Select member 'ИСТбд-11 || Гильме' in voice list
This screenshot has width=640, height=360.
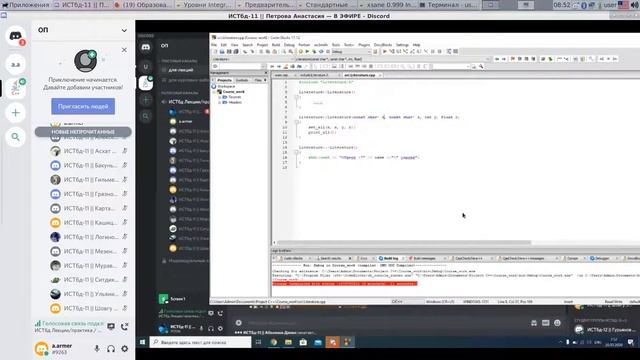[89, 180]
